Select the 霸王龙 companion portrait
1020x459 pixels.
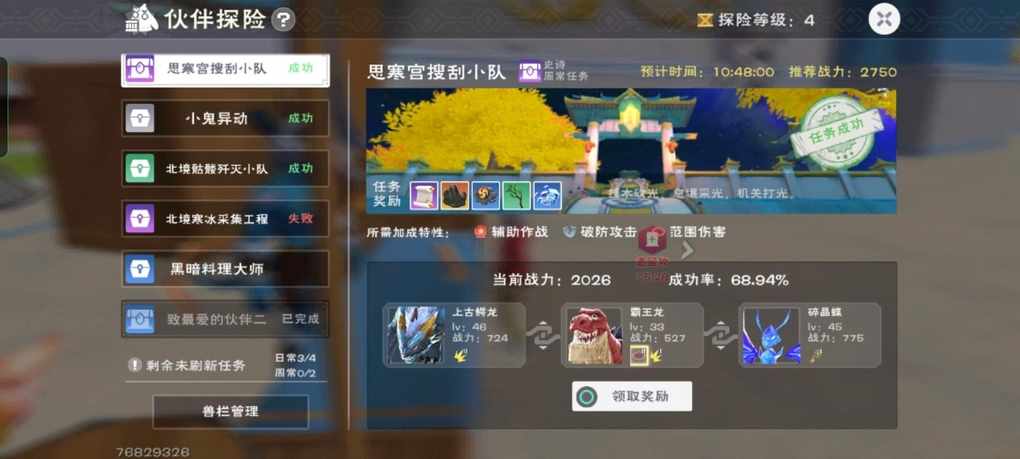pos(595,335)
